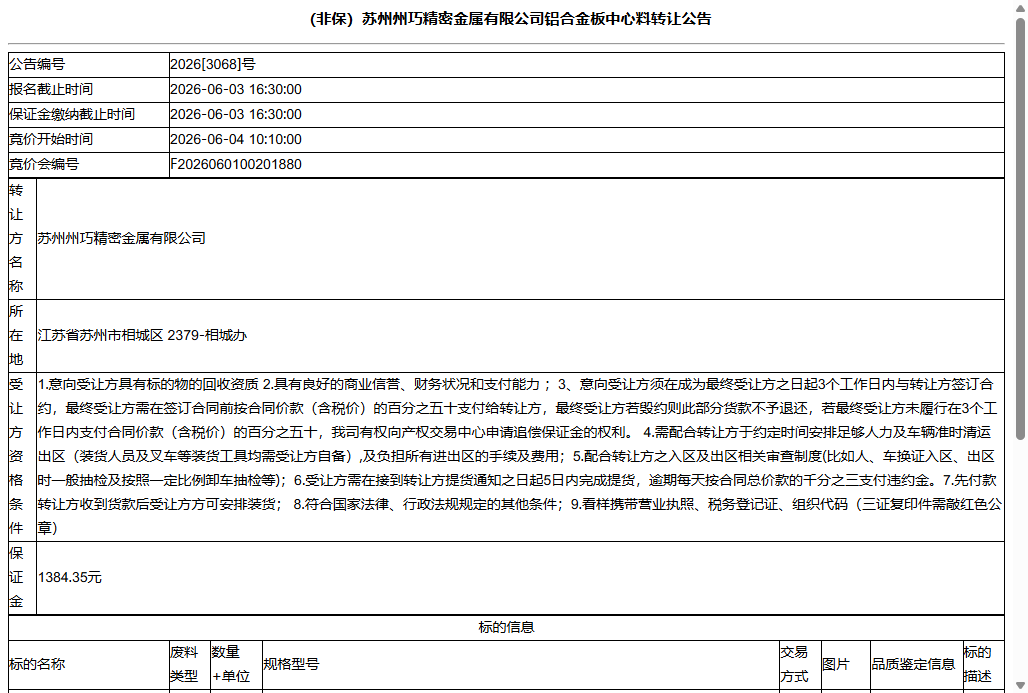Click the 保证金缴纳截止时间 label
The height and width of the screenshot is (693, 1028).
click(72, 115)
